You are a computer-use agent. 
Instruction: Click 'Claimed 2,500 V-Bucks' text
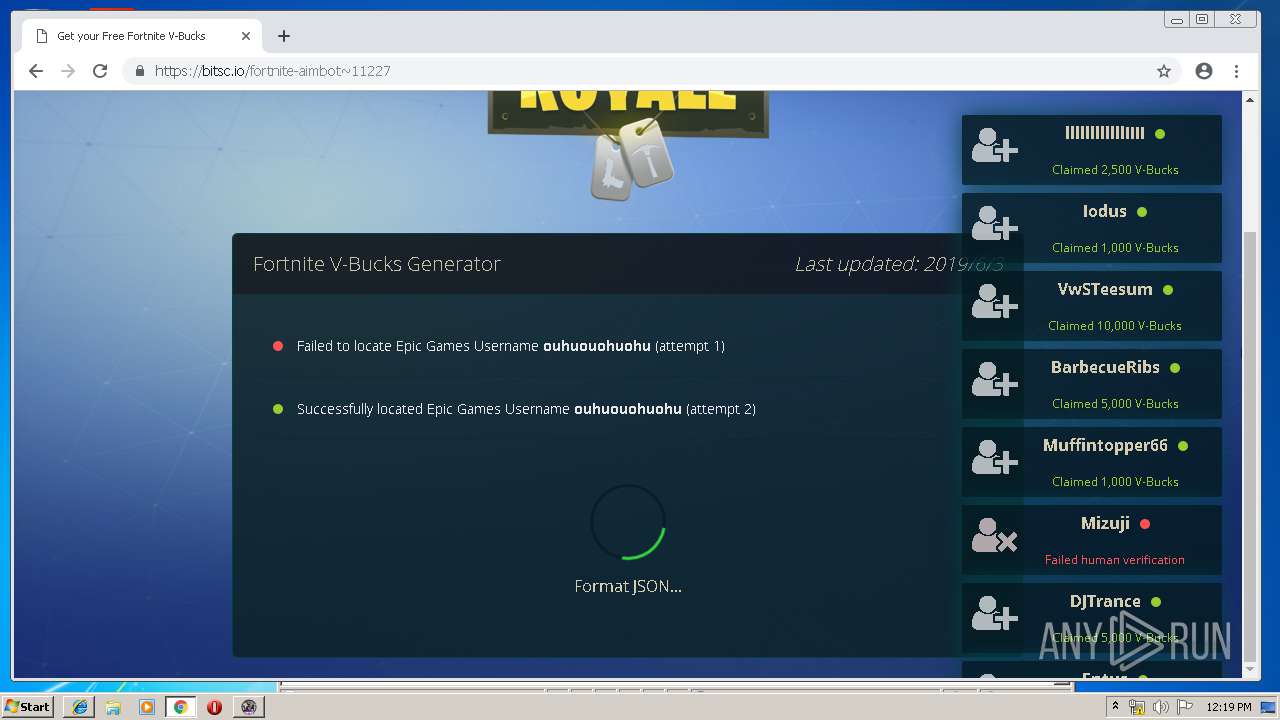point(1115,170)
